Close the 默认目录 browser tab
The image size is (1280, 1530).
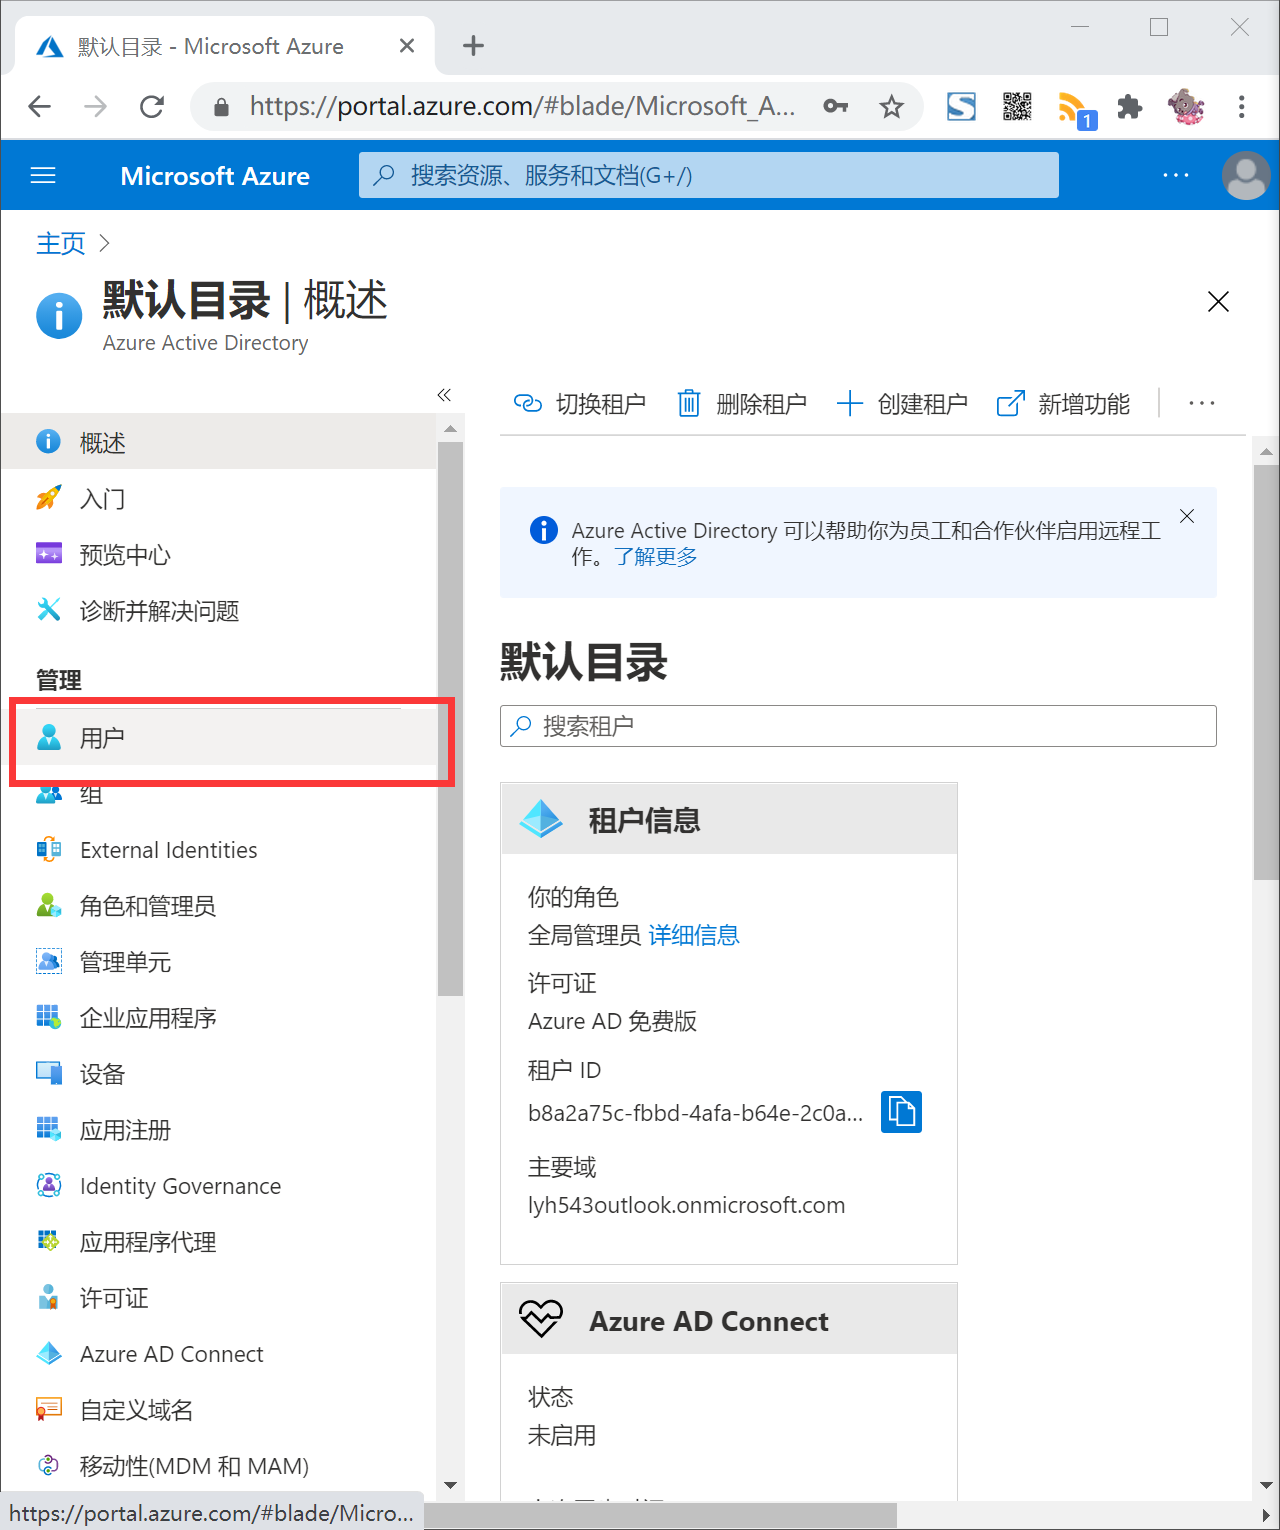tap(407, 46)
